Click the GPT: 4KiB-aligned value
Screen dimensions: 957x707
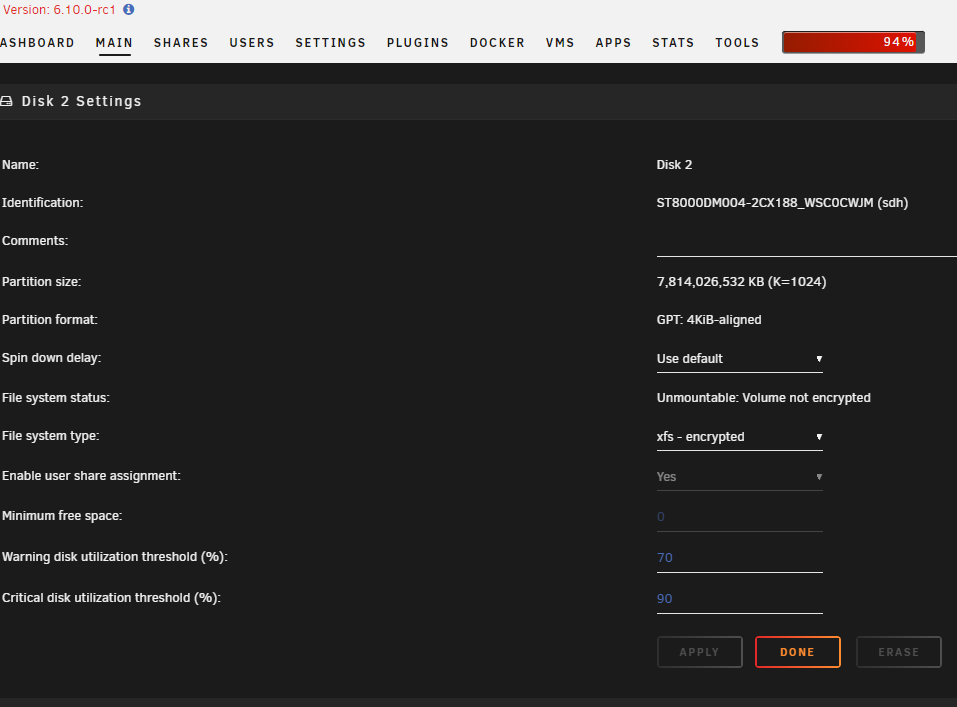coord(709,320)
